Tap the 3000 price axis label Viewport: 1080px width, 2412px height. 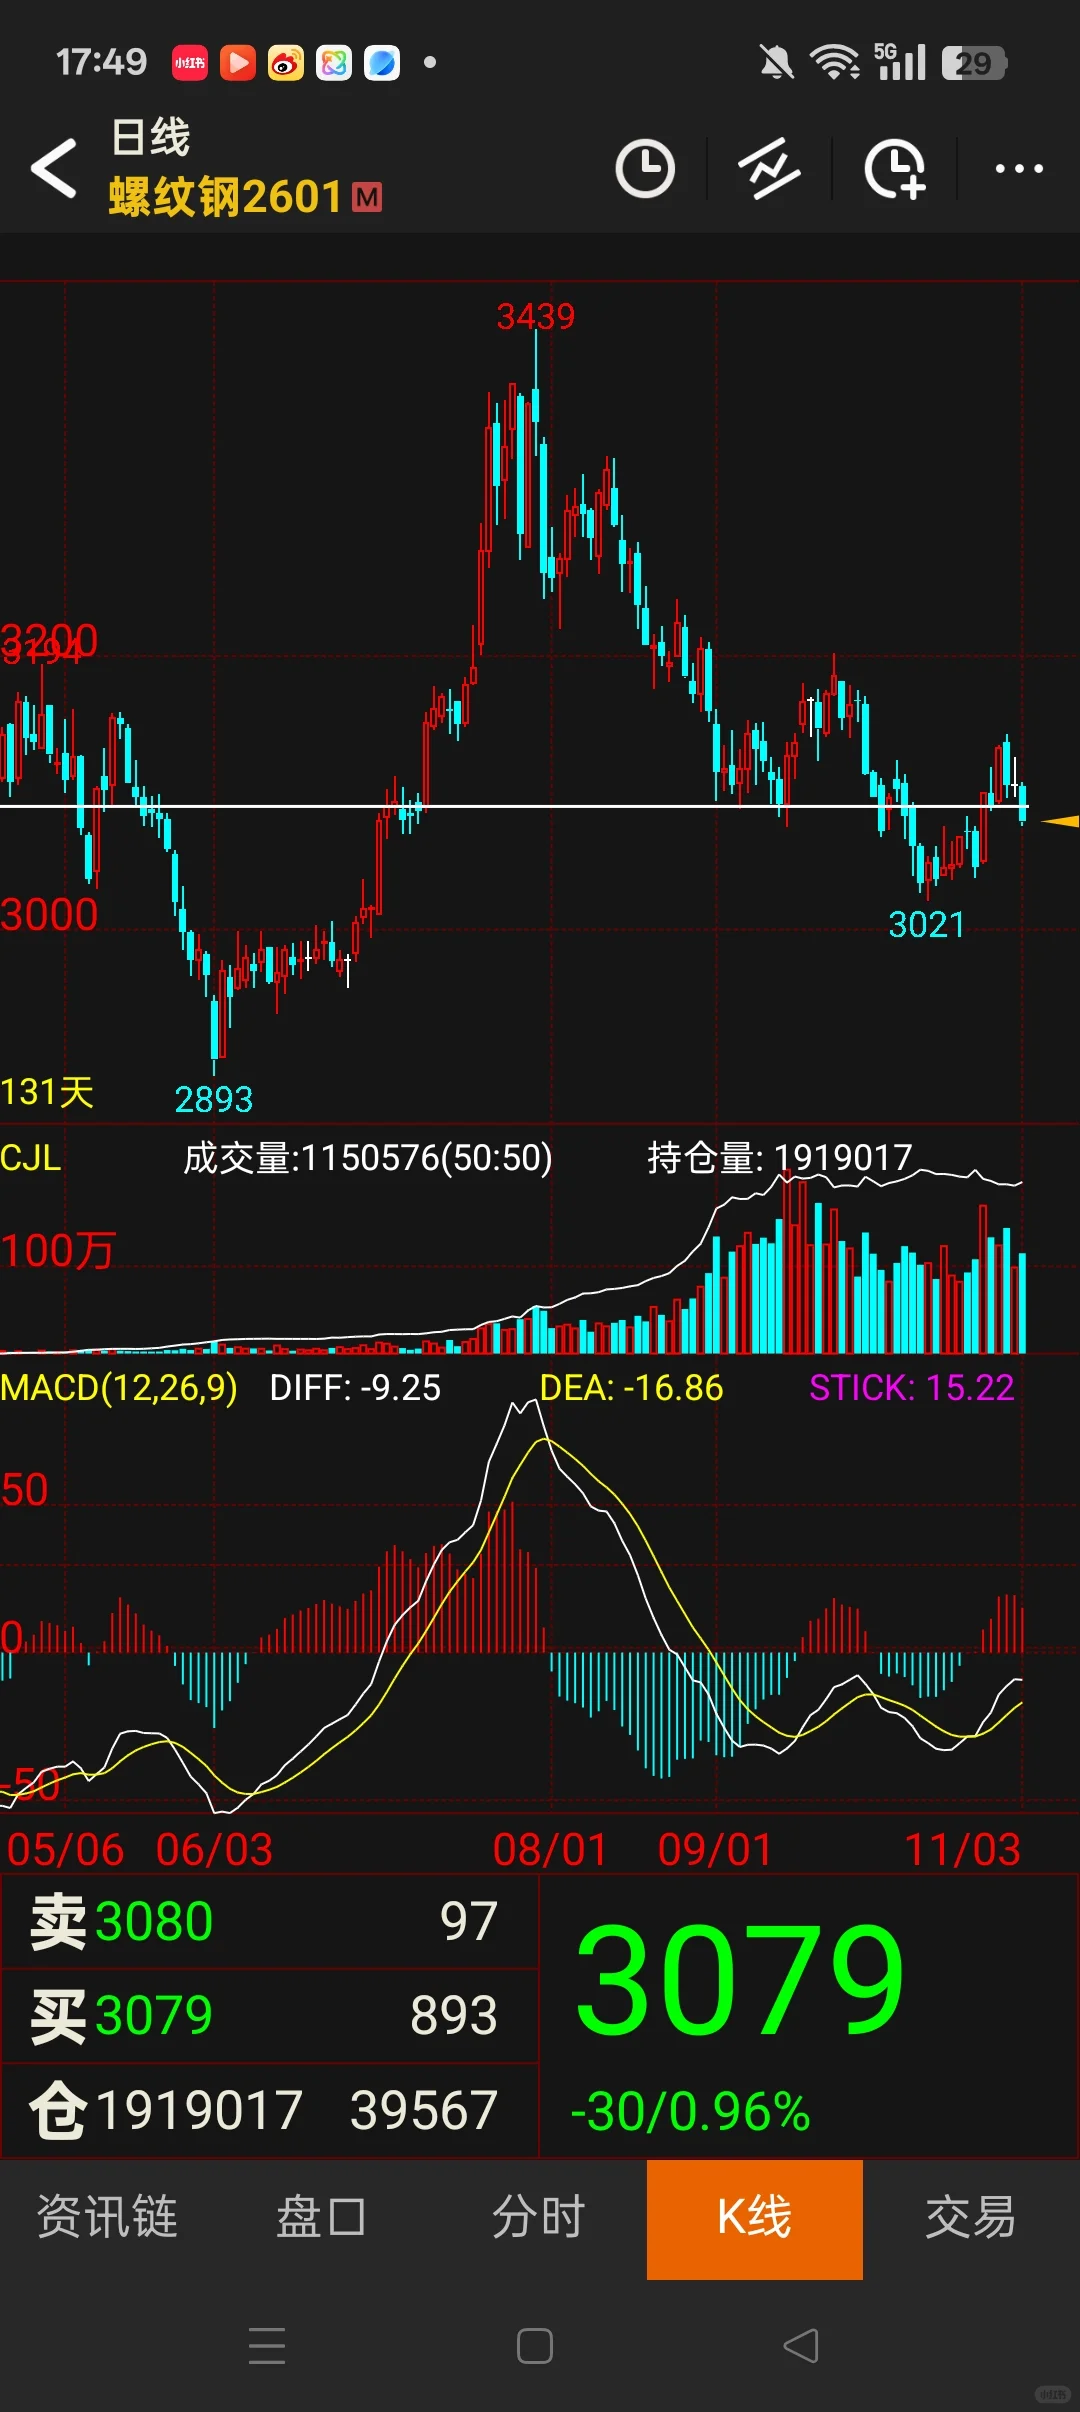(49, 915)
